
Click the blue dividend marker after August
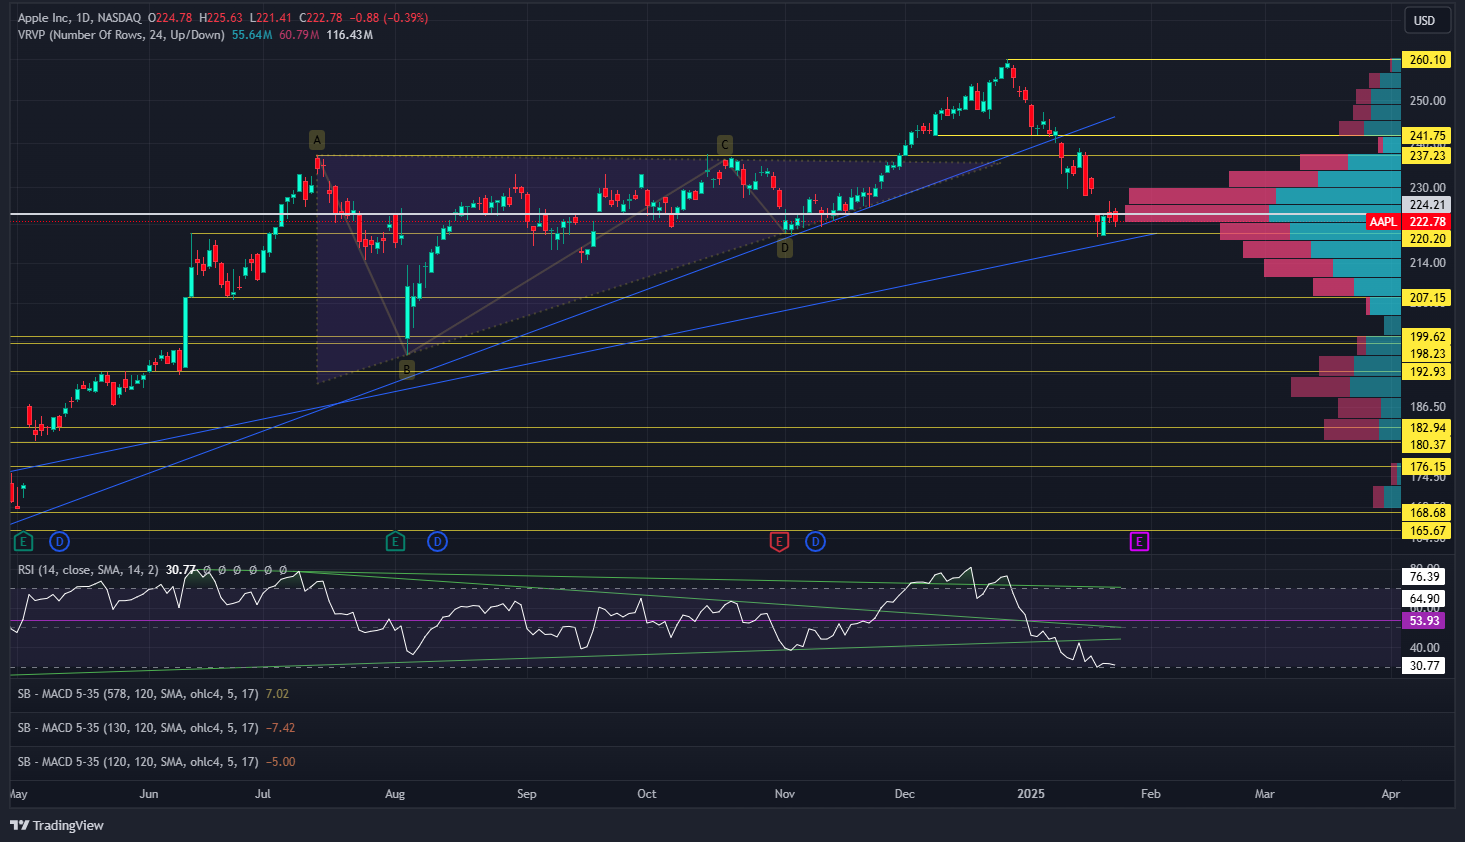click(x=437, y=542)
